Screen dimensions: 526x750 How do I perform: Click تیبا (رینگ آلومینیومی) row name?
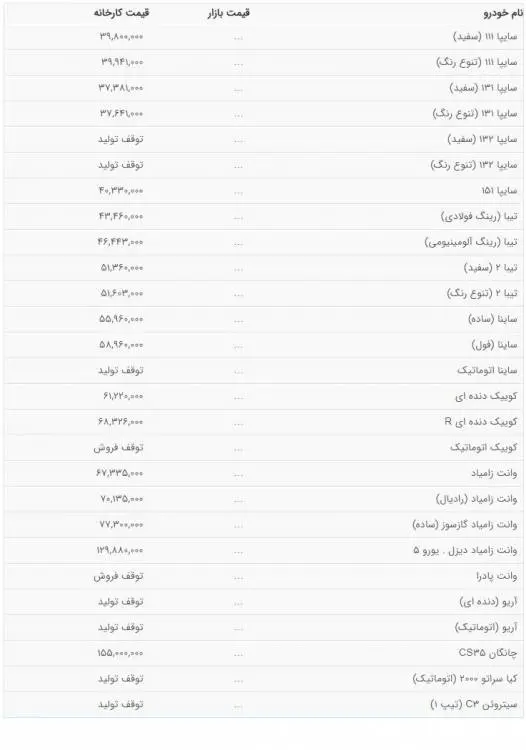[x=471, y=242]
